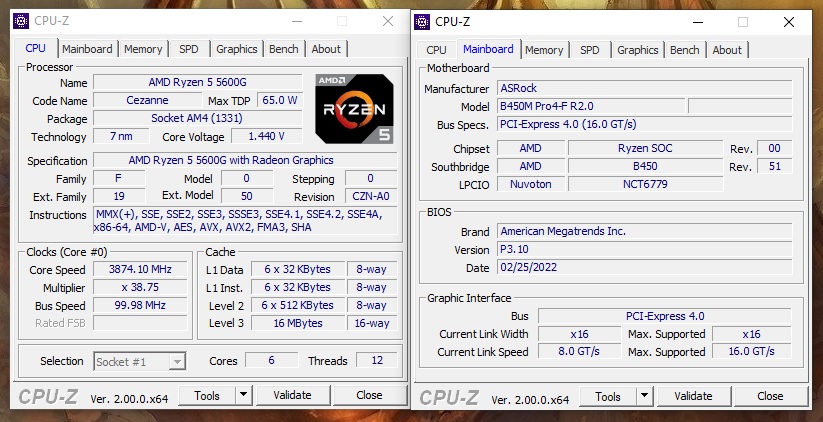Click CPU-Z app icon in left window title bar
The height and width of the screenshot is (422, 823).
click(20, 21)
